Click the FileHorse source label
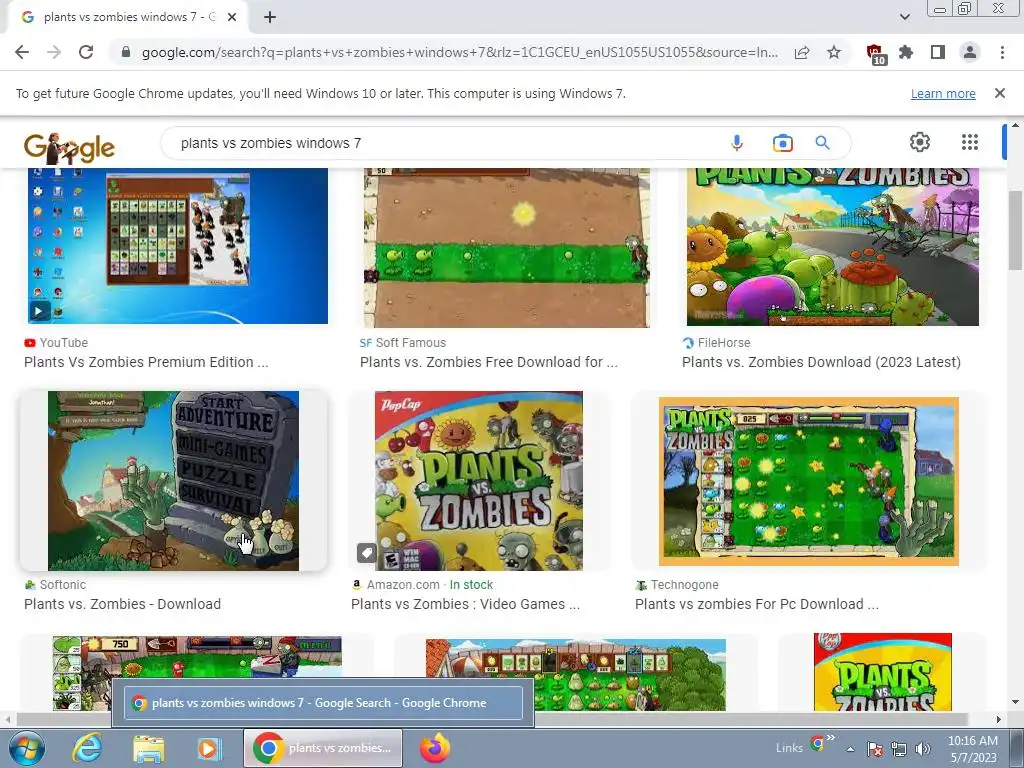 click(x=724, y=342)
